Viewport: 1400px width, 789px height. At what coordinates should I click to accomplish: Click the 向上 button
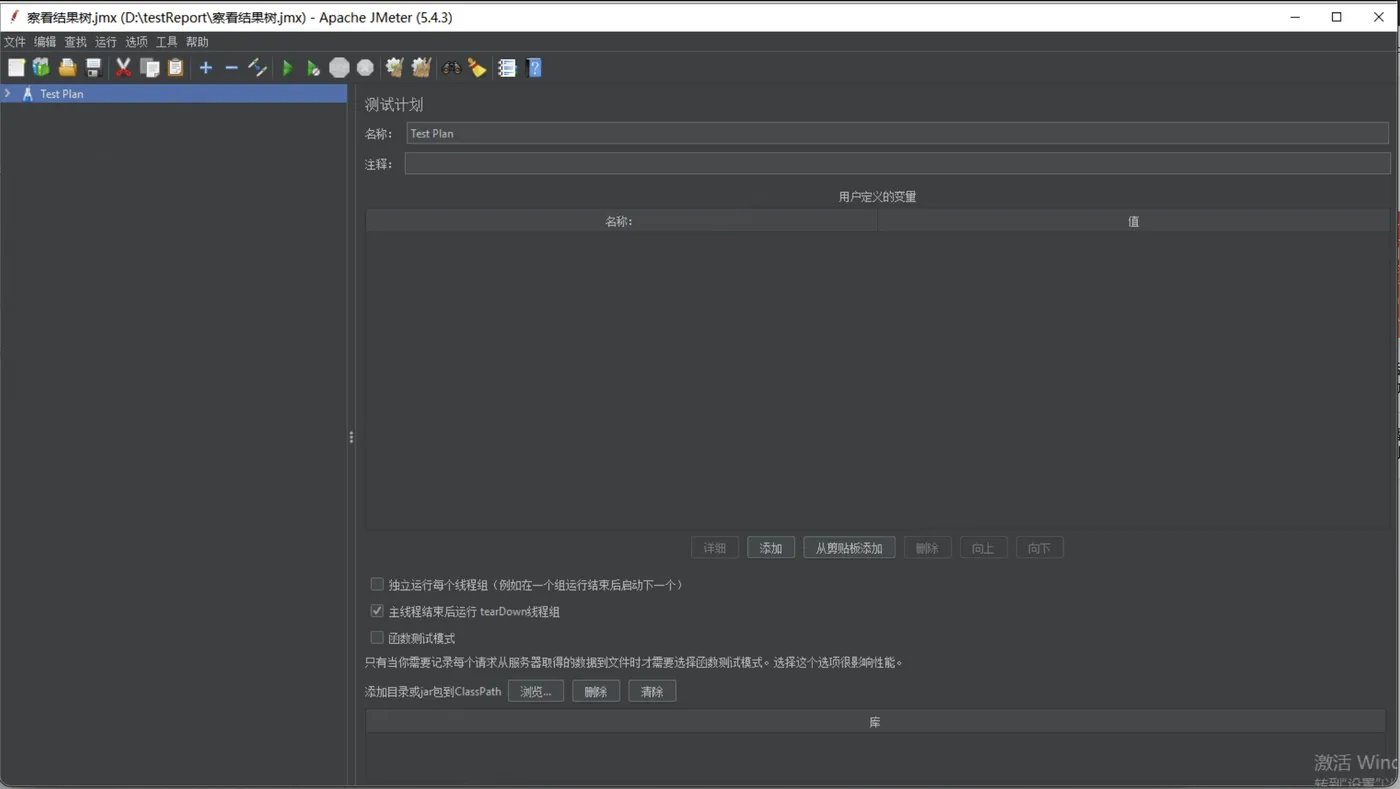(x=983, y=548)
